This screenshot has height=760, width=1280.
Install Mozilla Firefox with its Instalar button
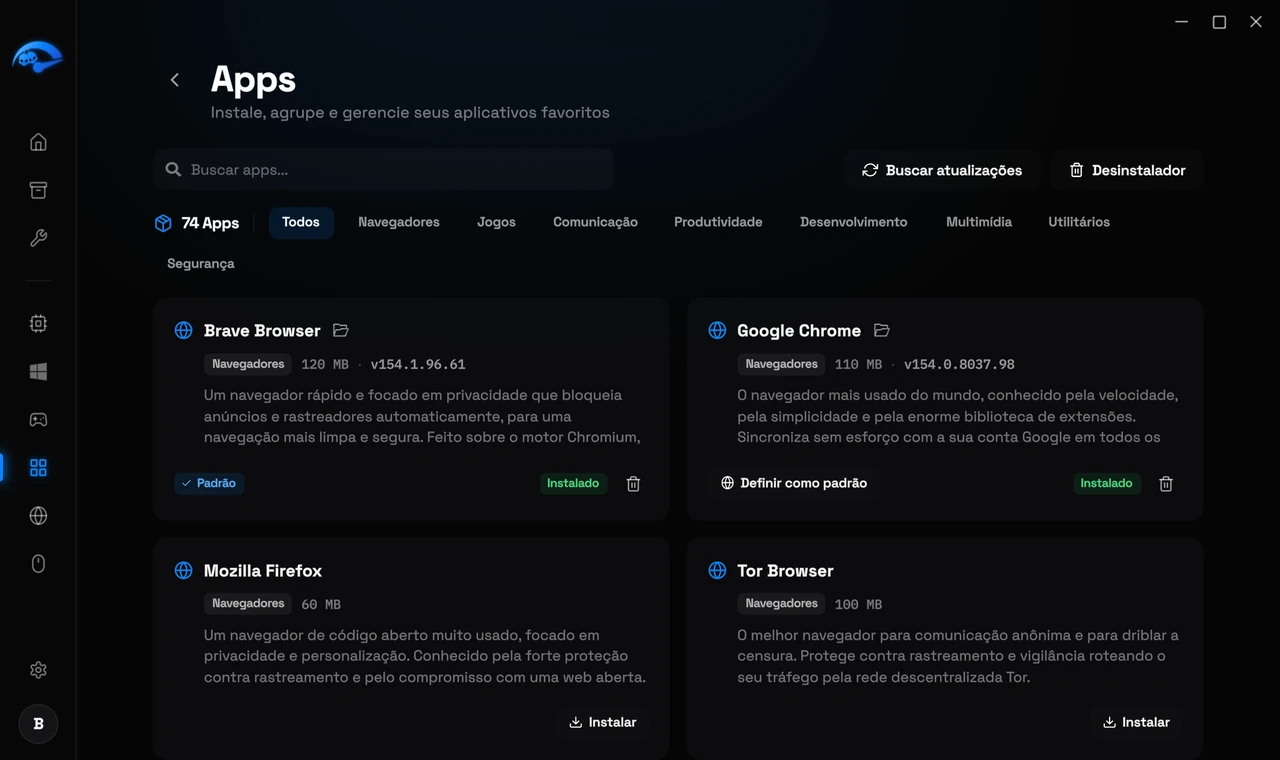[603, 722]
